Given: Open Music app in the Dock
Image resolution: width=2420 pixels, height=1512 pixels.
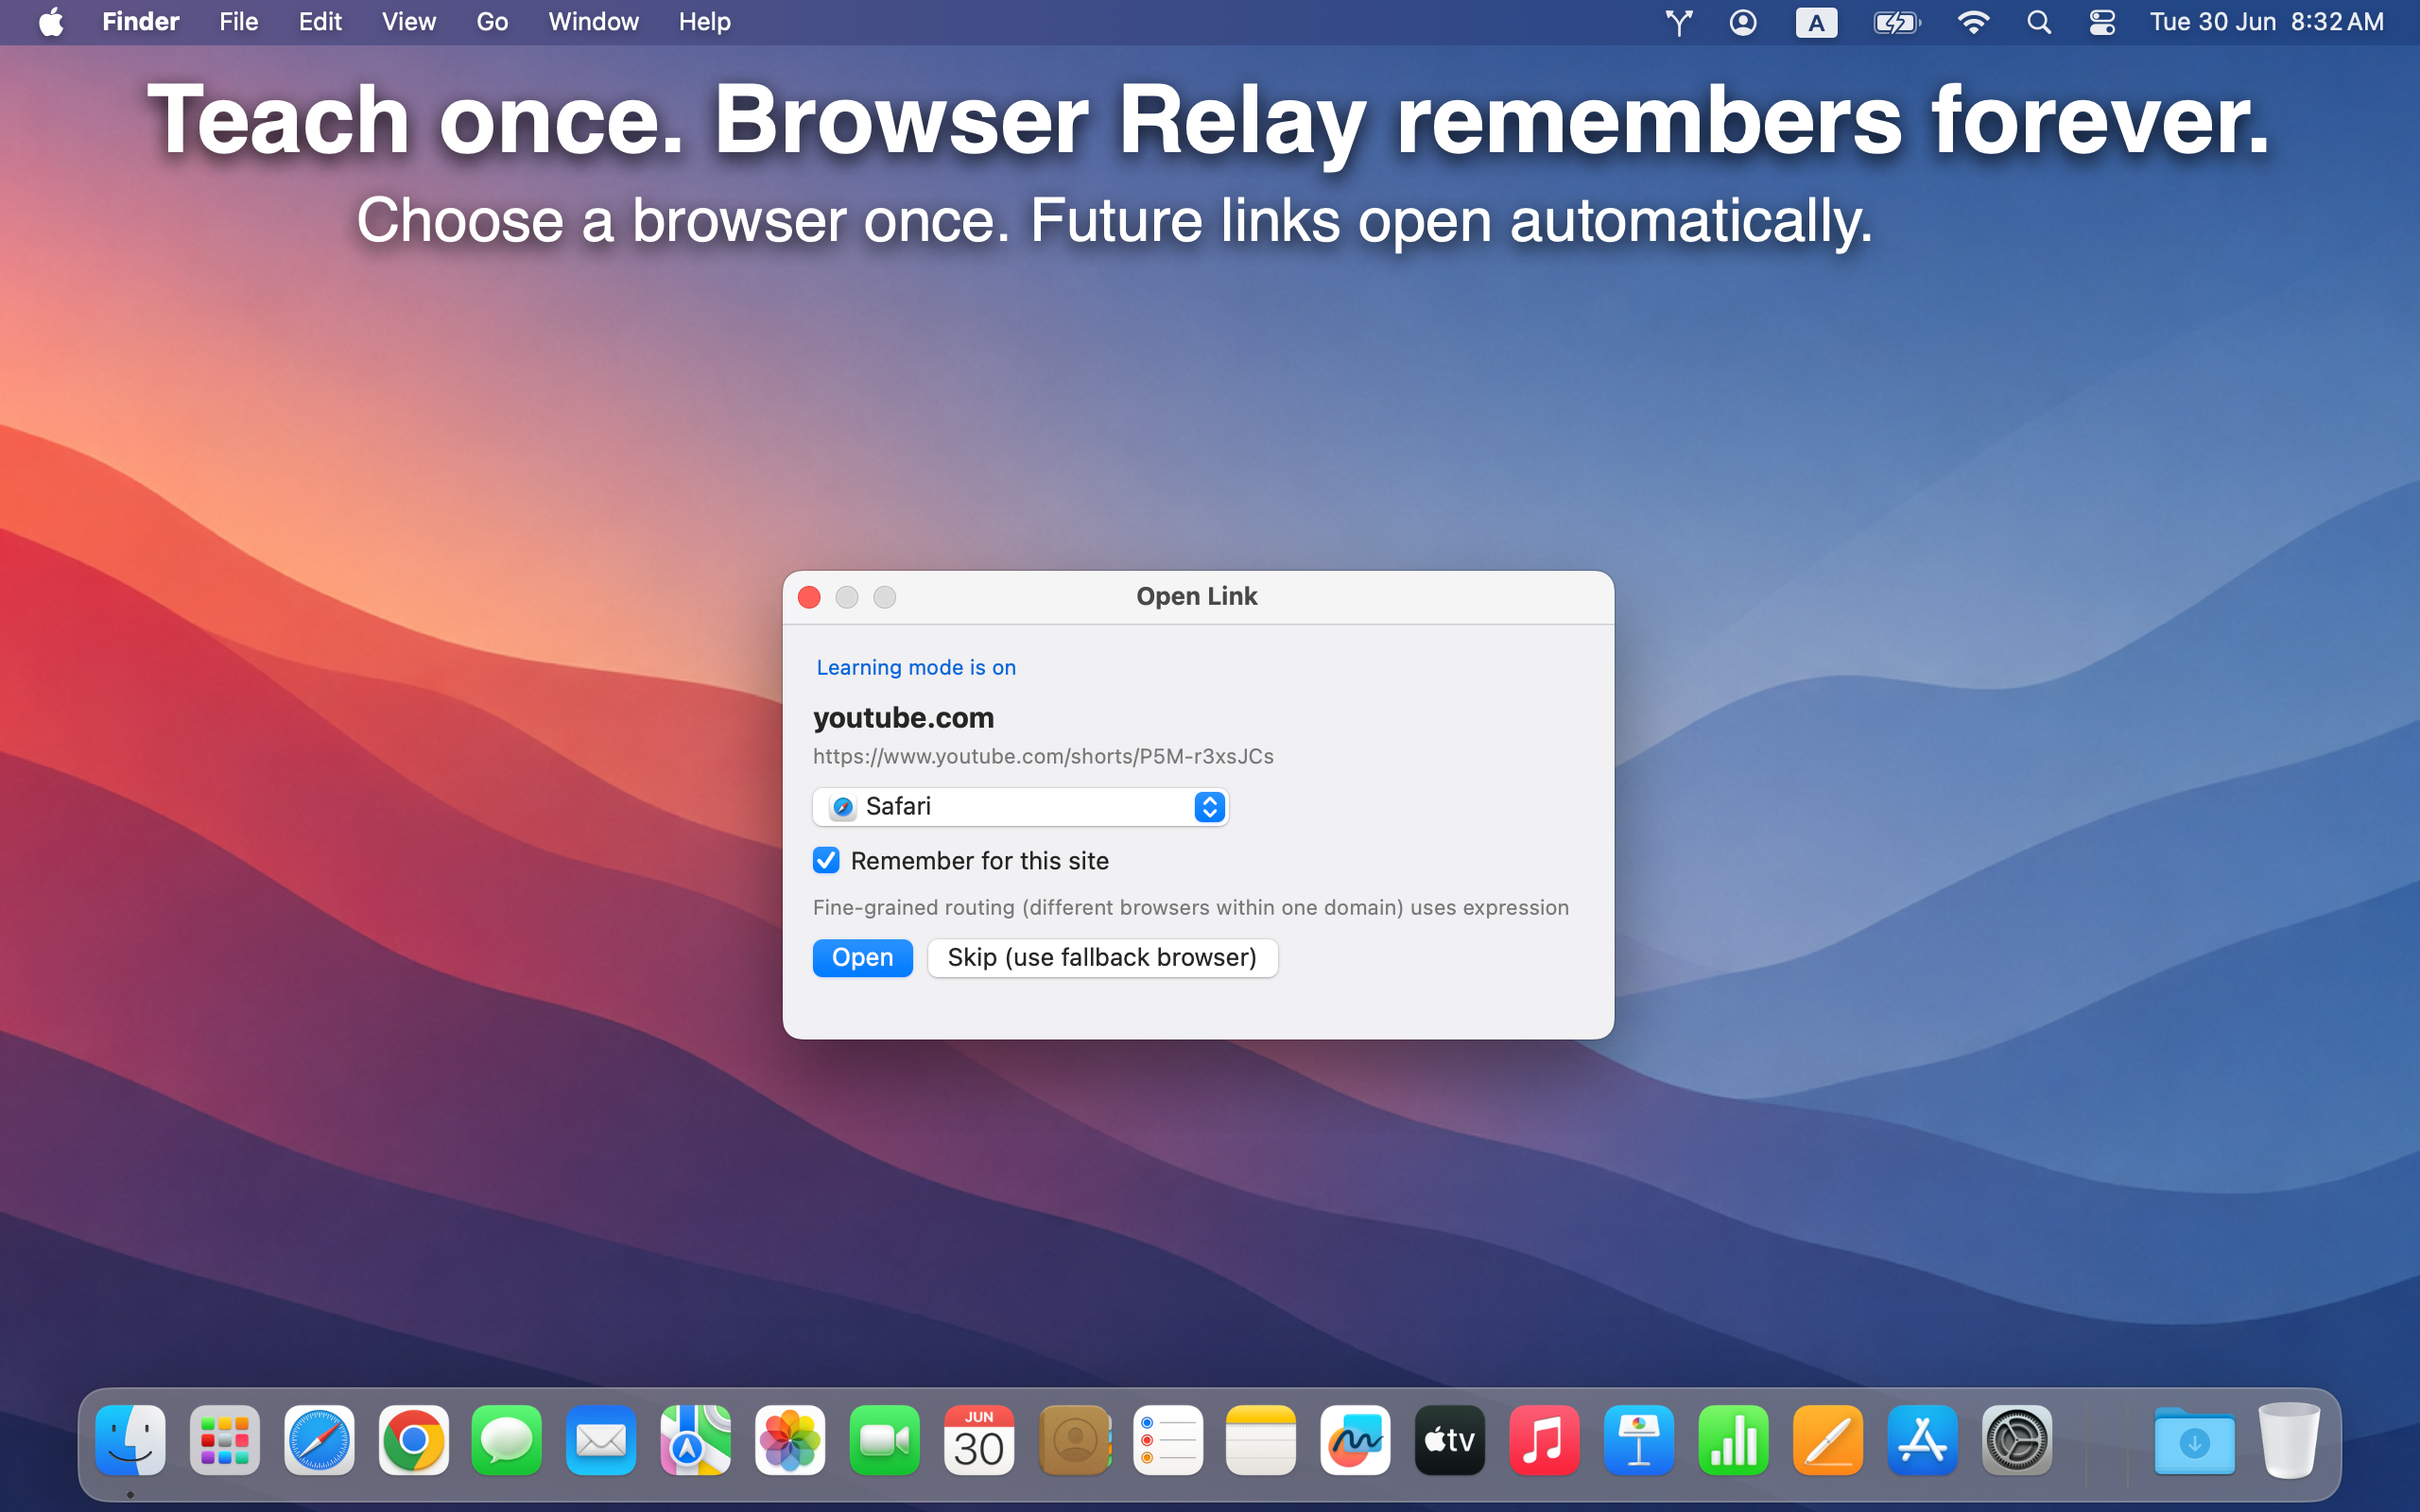Looking at the screenshot, I should pos(1545,1440).
